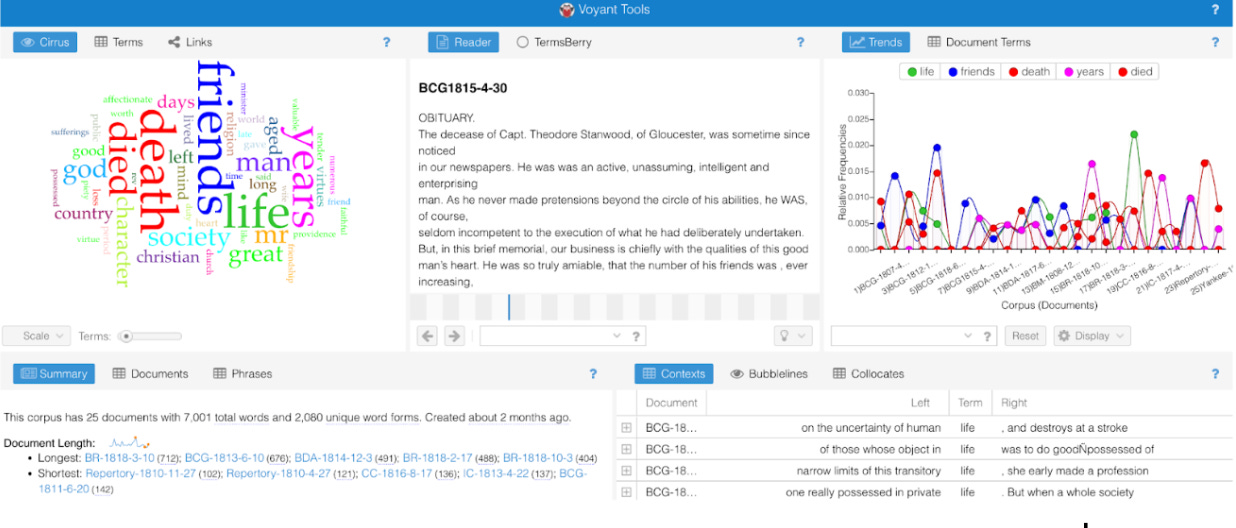Click the word 'death' in the word cloud
The image size is (1236, 528).
157,171
